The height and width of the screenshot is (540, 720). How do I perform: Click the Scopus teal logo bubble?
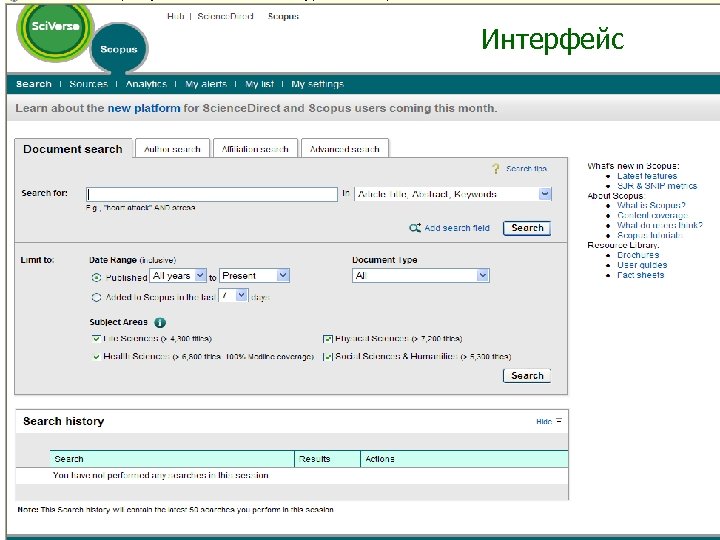click(119, 49)
